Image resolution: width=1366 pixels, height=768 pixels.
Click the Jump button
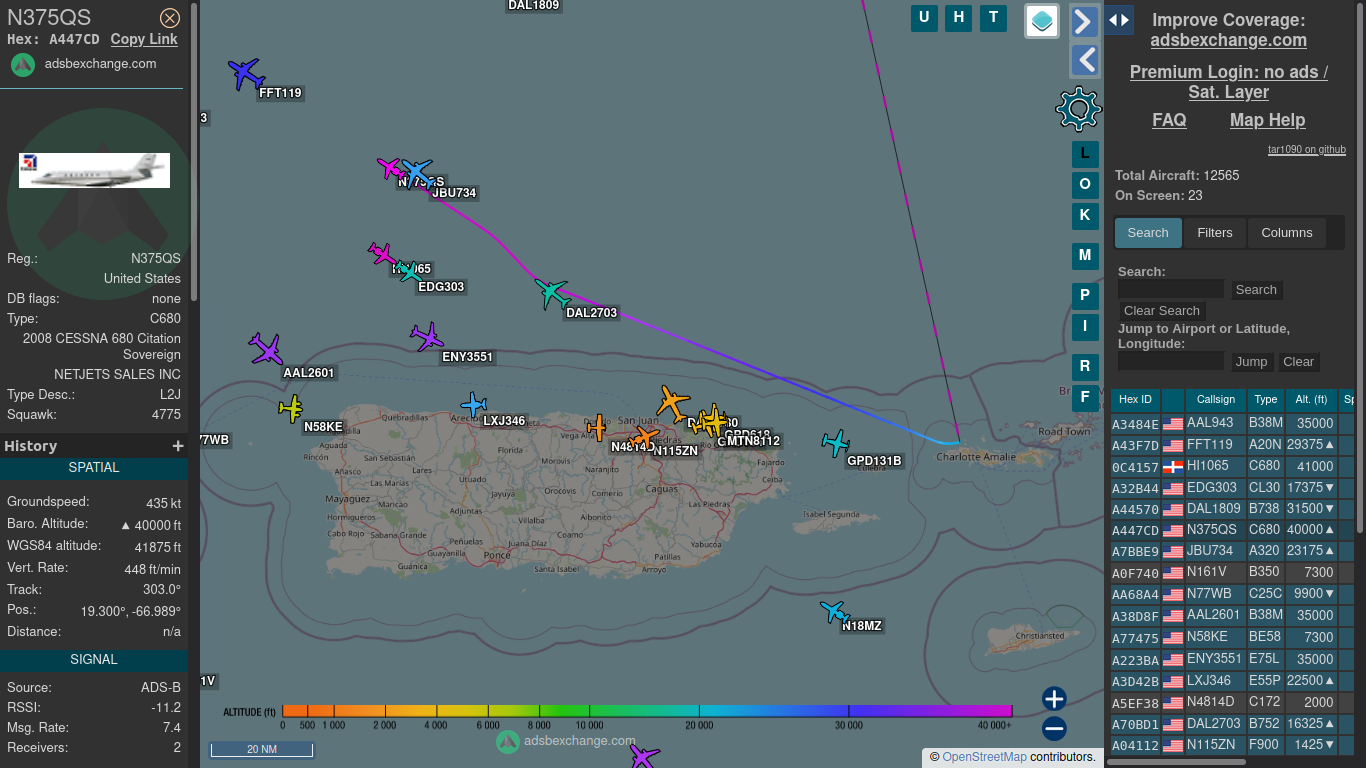coord(1251,362)
